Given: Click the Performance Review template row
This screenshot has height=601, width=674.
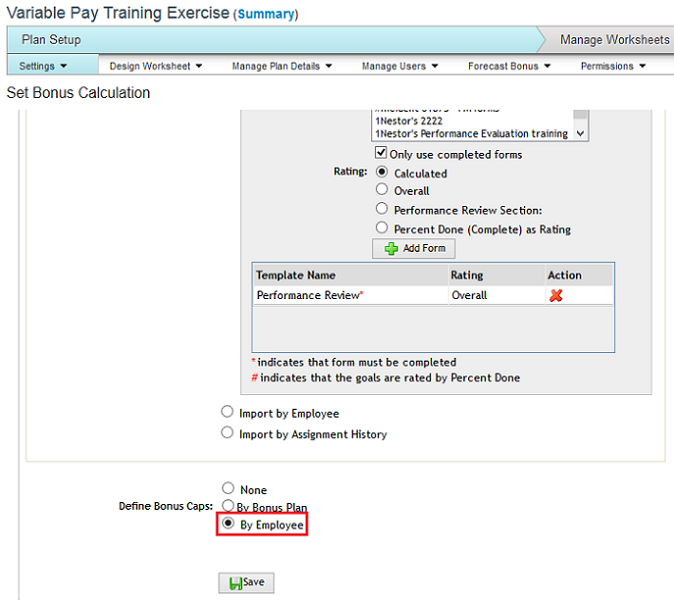Looking at the screenshot, I should 433,295.
